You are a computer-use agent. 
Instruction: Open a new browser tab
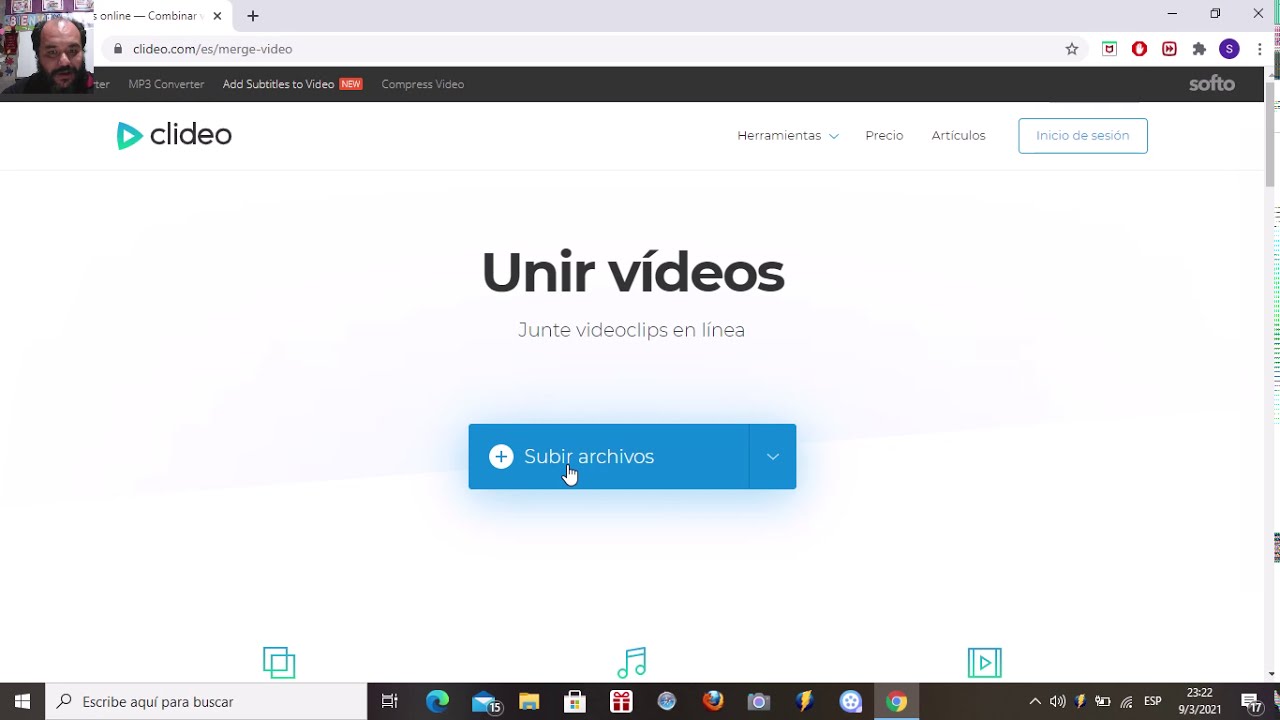click(x=253, y=16)
